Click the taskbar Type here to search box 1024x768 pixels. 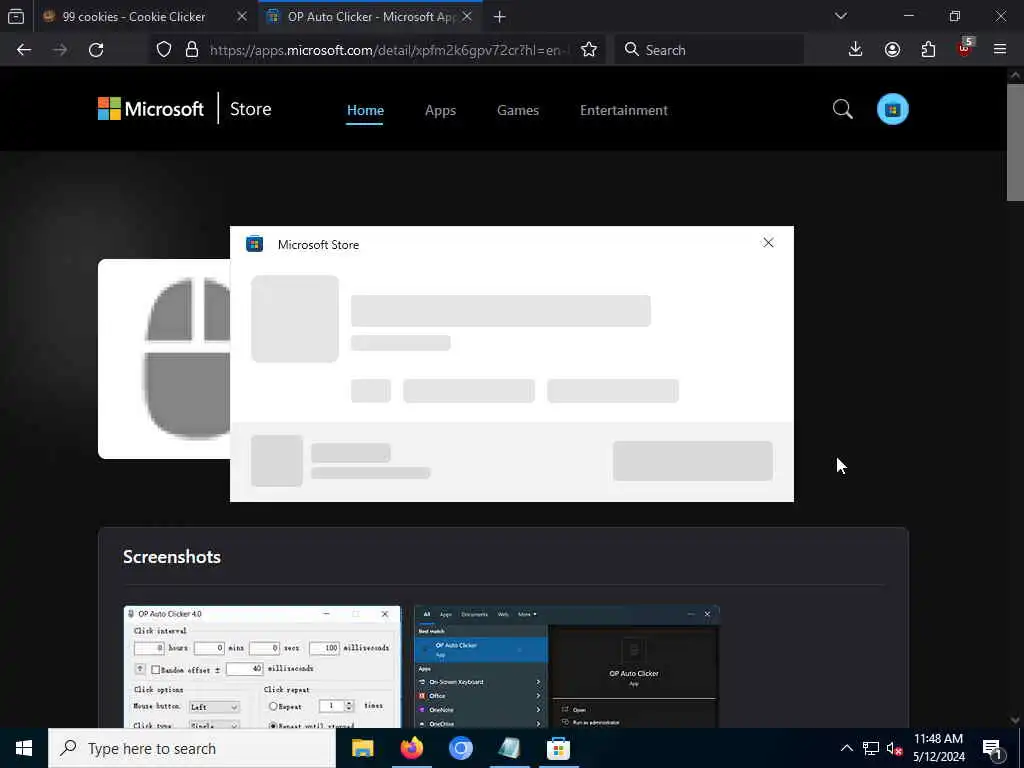(x=192, y=748)
